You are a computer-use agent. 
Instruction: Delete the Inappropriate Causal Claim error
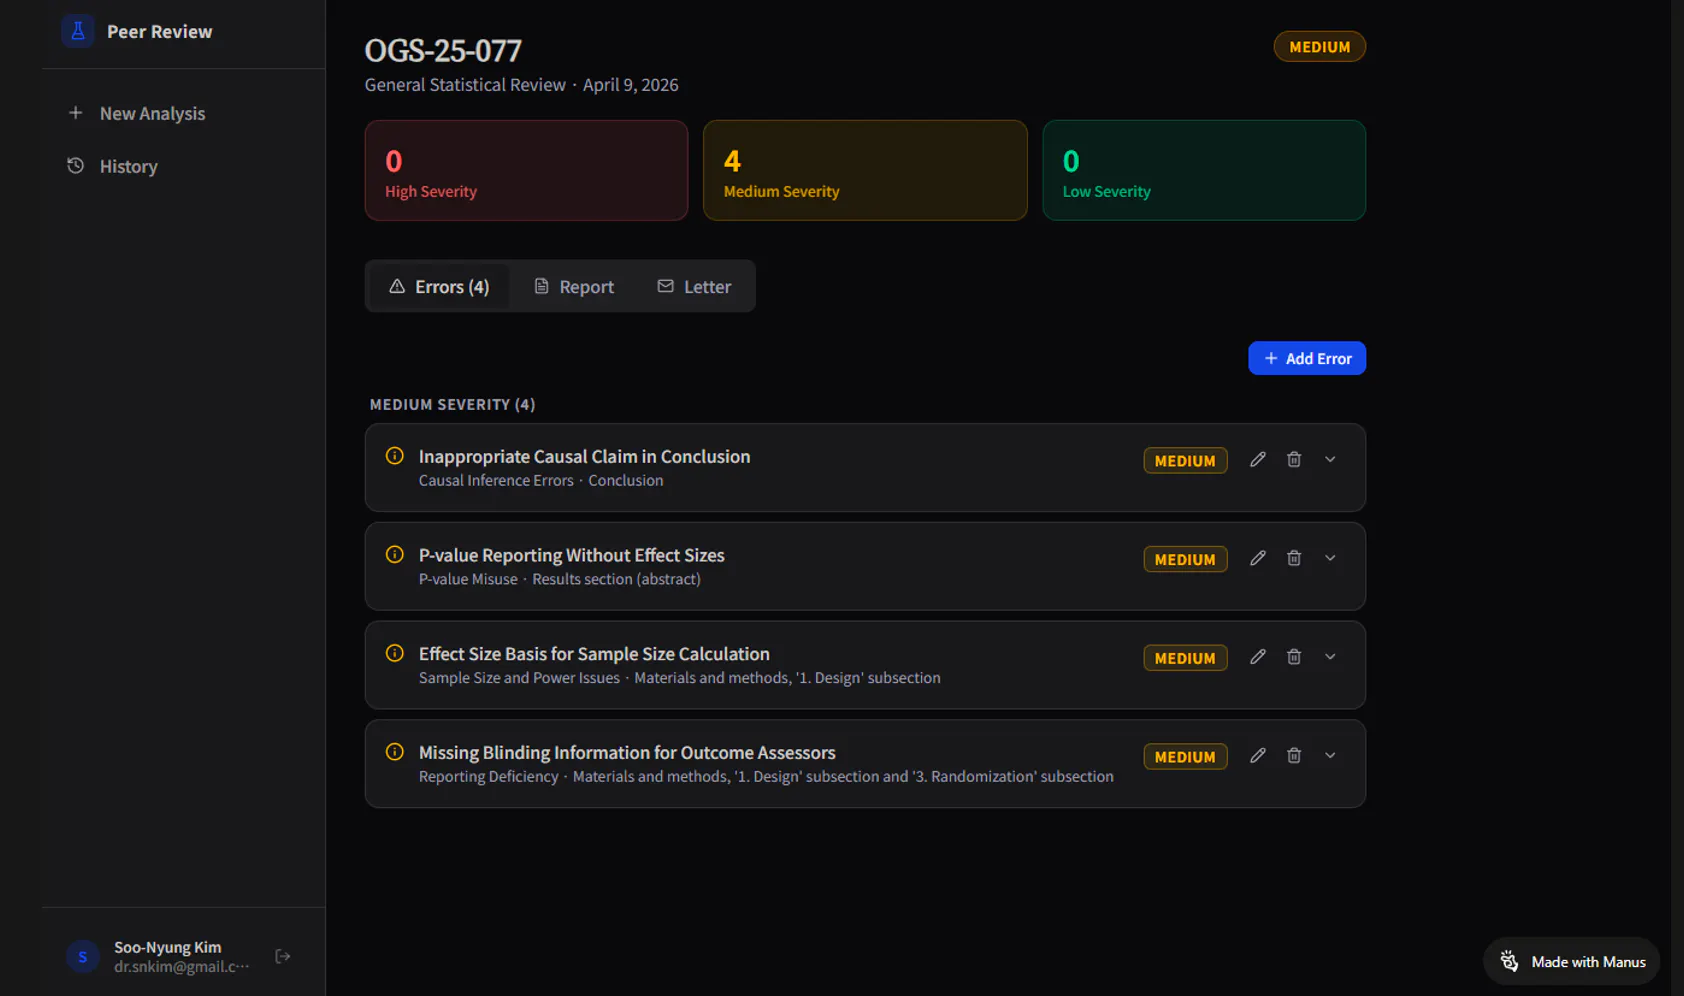[x=1294, y=460]
